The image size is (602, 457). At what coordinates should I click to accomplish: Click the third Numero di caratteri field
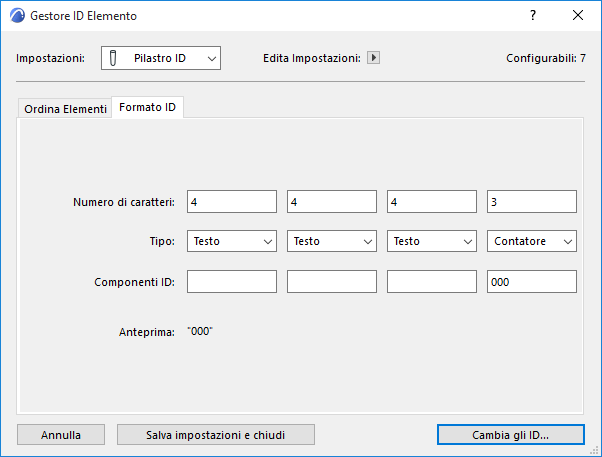(431, 202)
